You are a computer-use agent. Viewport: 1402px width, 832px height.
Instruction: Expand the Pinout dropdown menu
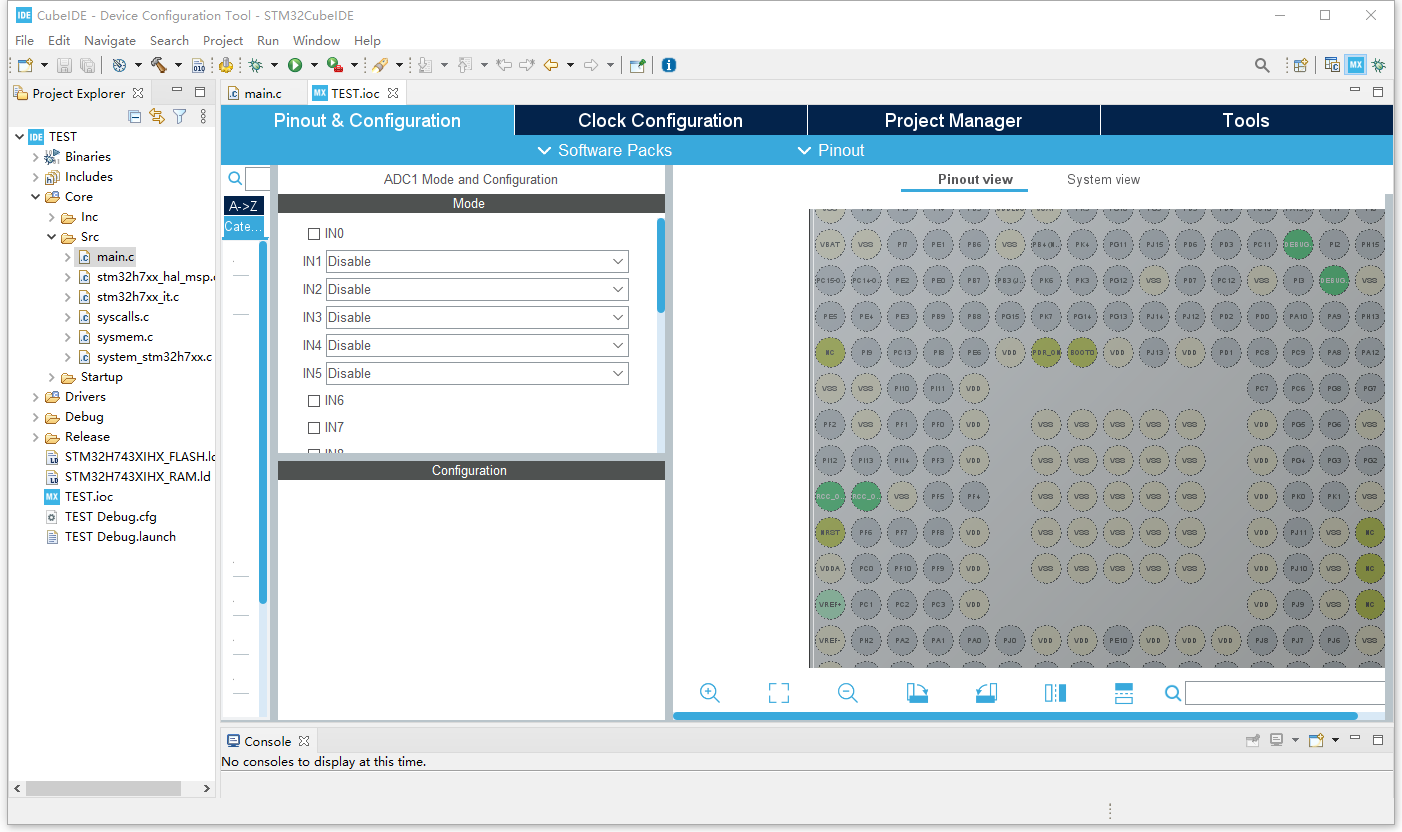point(831,151)
